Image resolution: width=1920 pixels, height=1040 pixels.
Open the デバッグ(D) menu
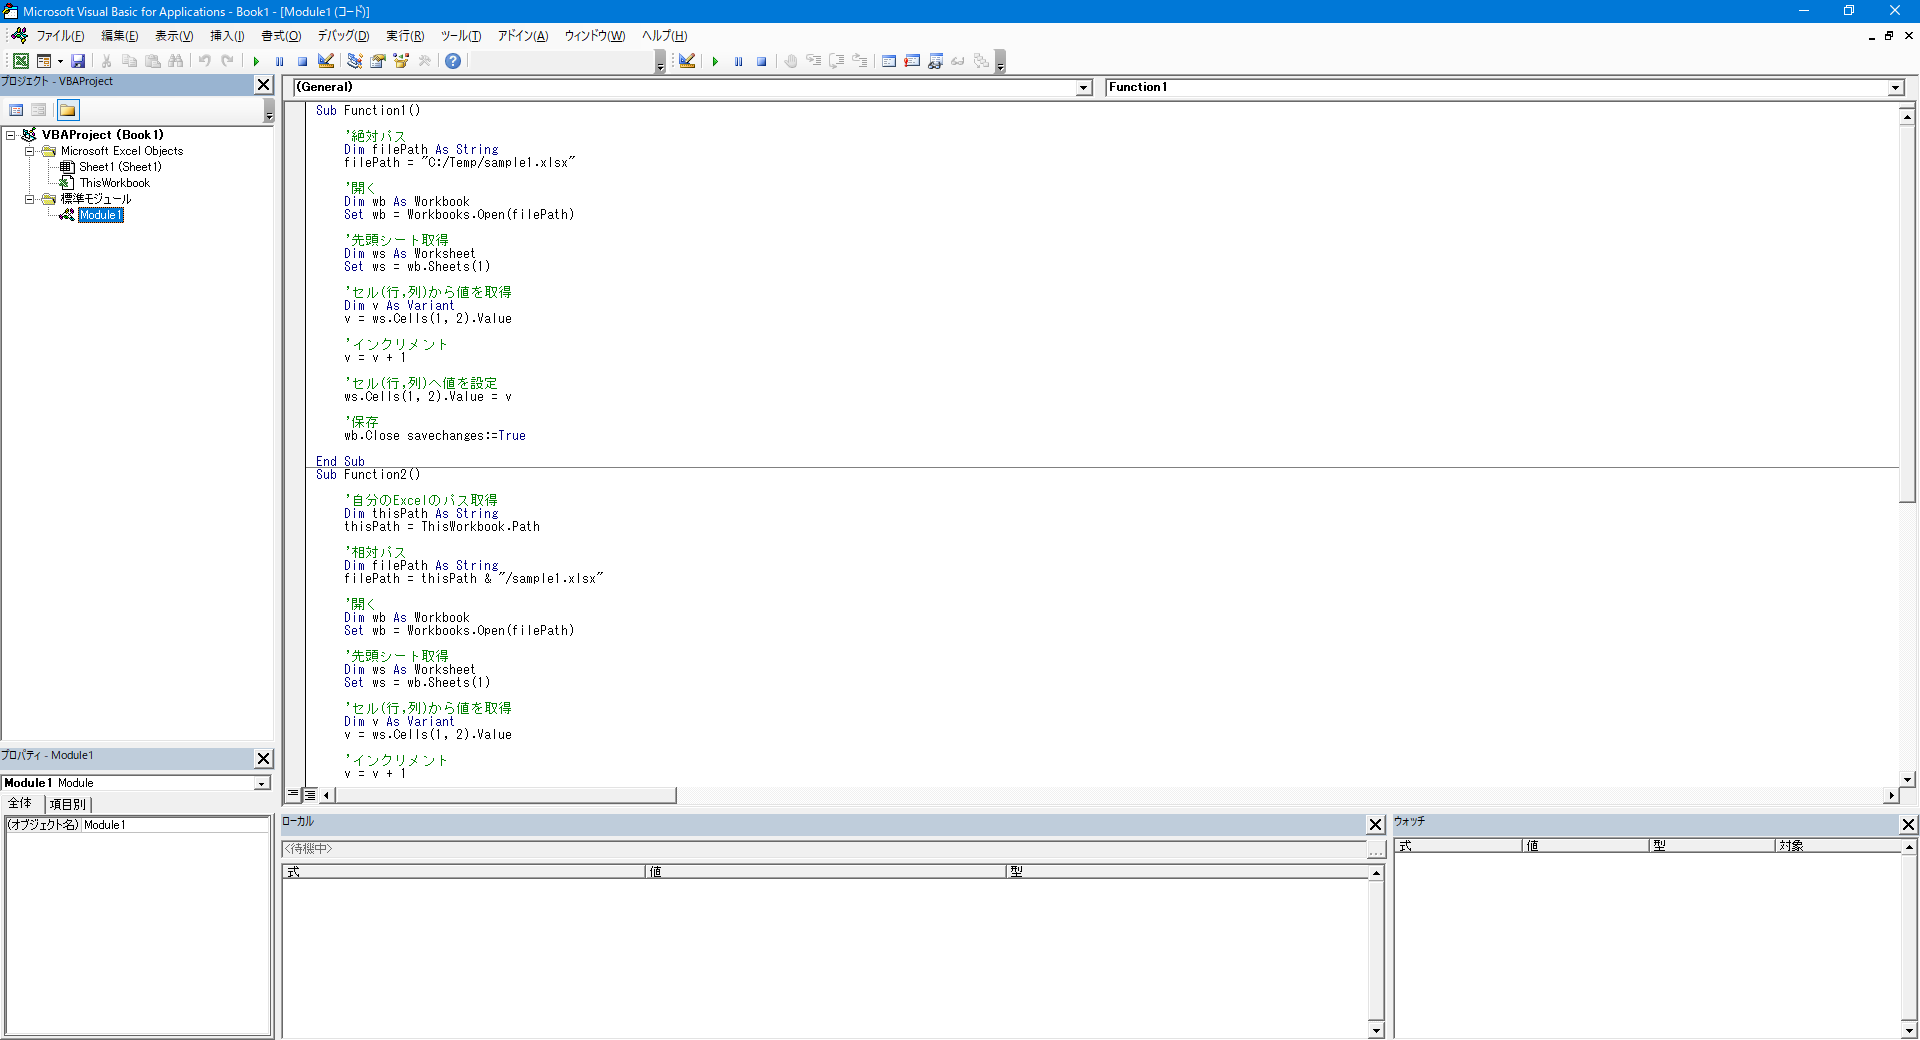coord(343,36)
